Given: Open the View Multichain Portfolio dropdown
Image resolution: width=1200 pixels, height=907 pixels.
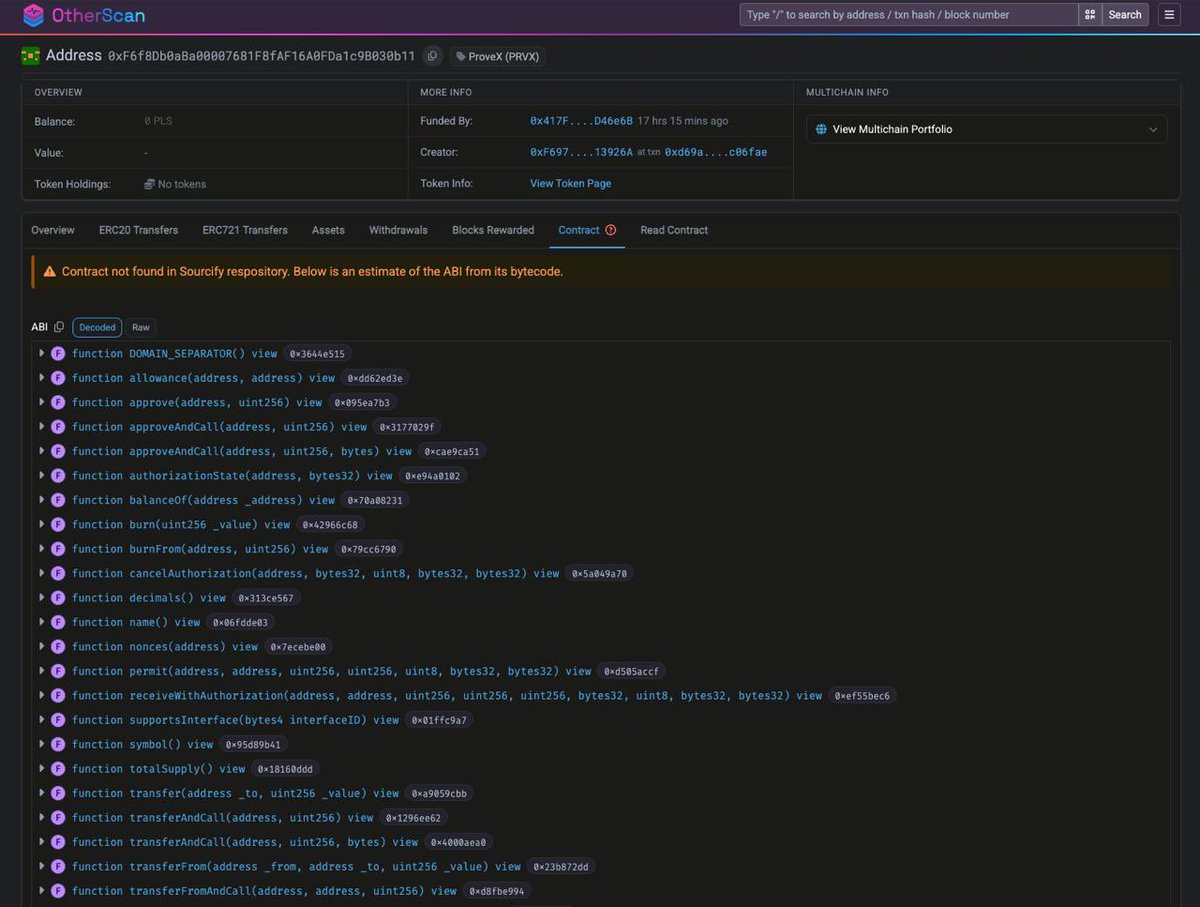Looking at the screenshot, I should tap(987, 129).
